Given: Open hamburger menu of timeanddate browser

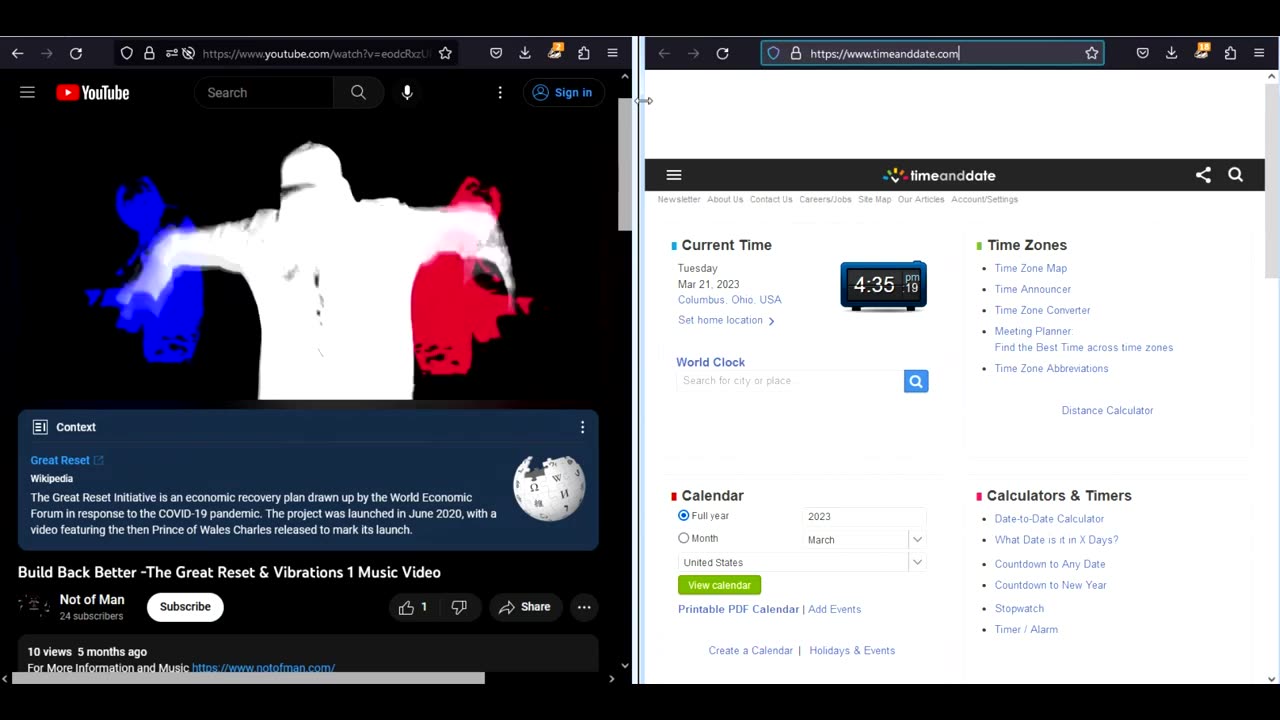Looking at the screenshot, I should tap(1259, 53).
